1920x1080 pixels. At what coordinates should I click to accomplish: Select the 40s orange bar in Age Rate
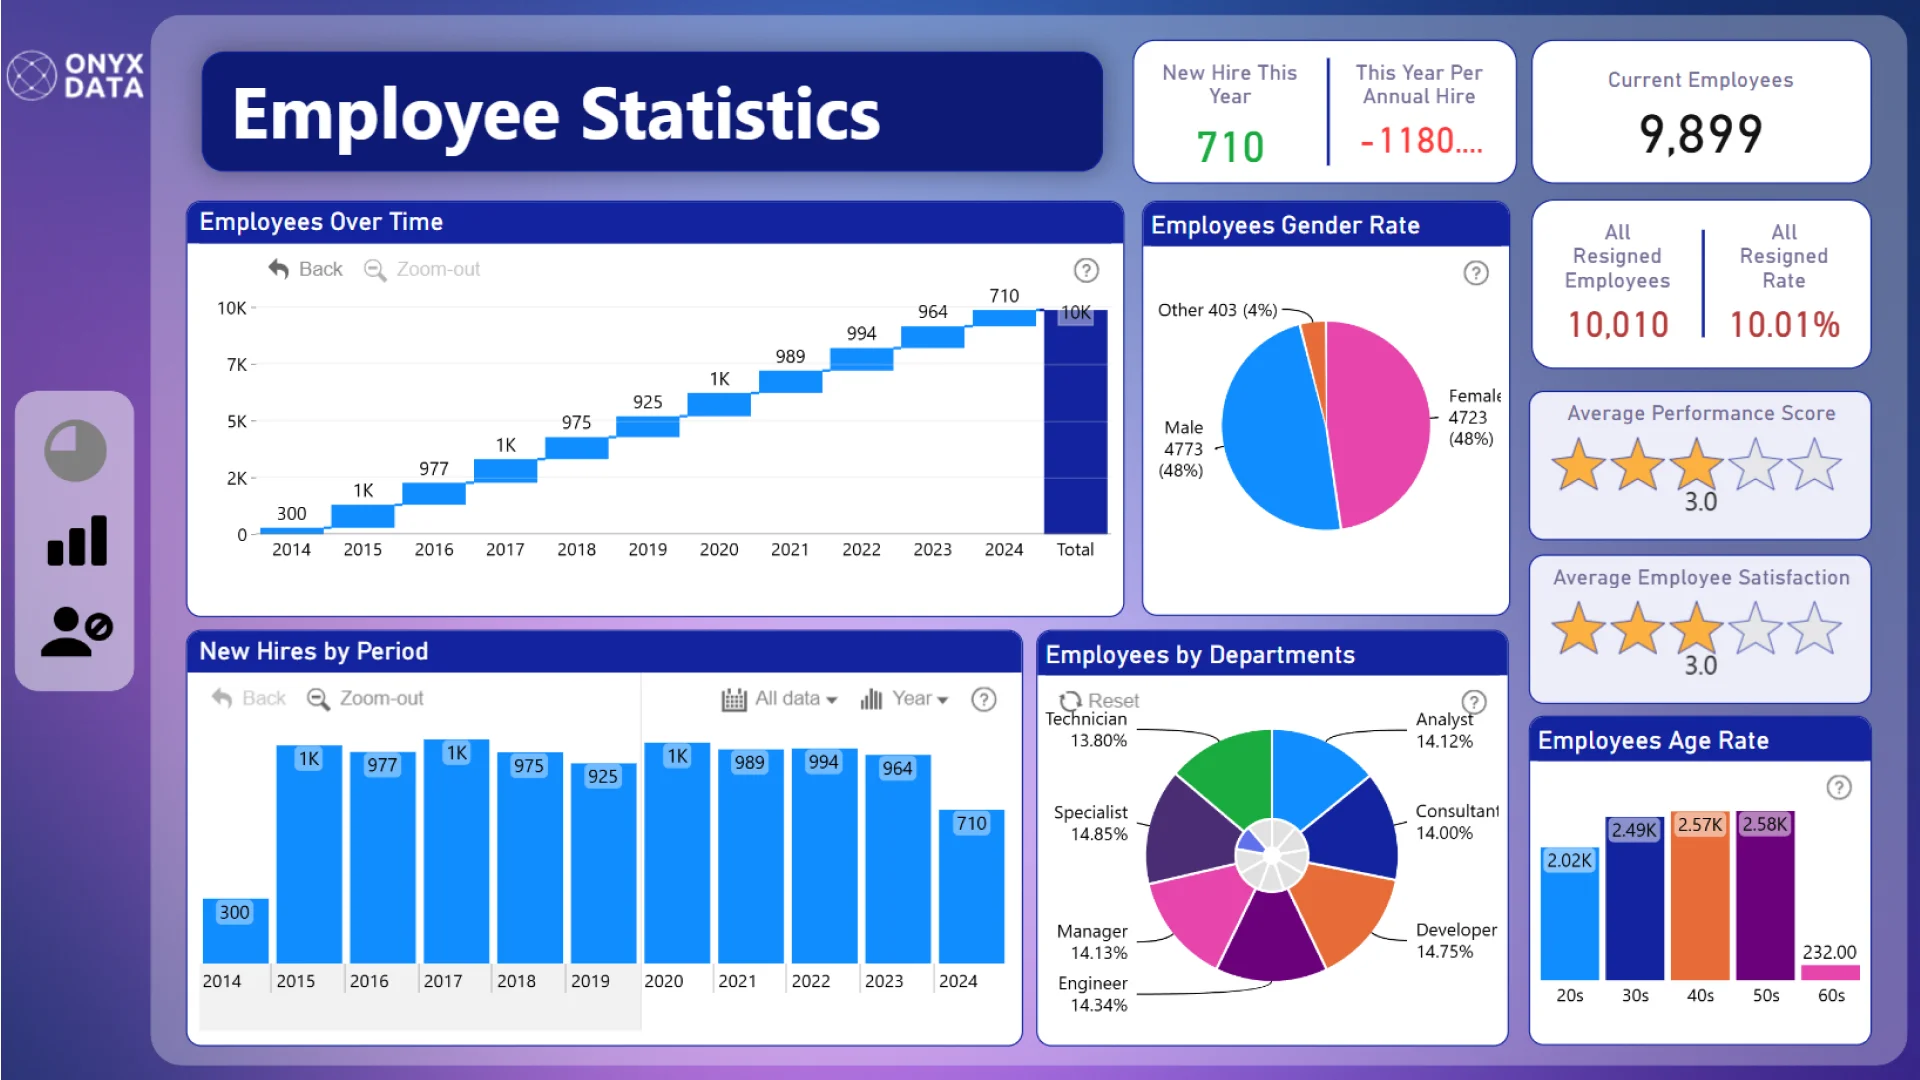click(x=1700, y=895)
